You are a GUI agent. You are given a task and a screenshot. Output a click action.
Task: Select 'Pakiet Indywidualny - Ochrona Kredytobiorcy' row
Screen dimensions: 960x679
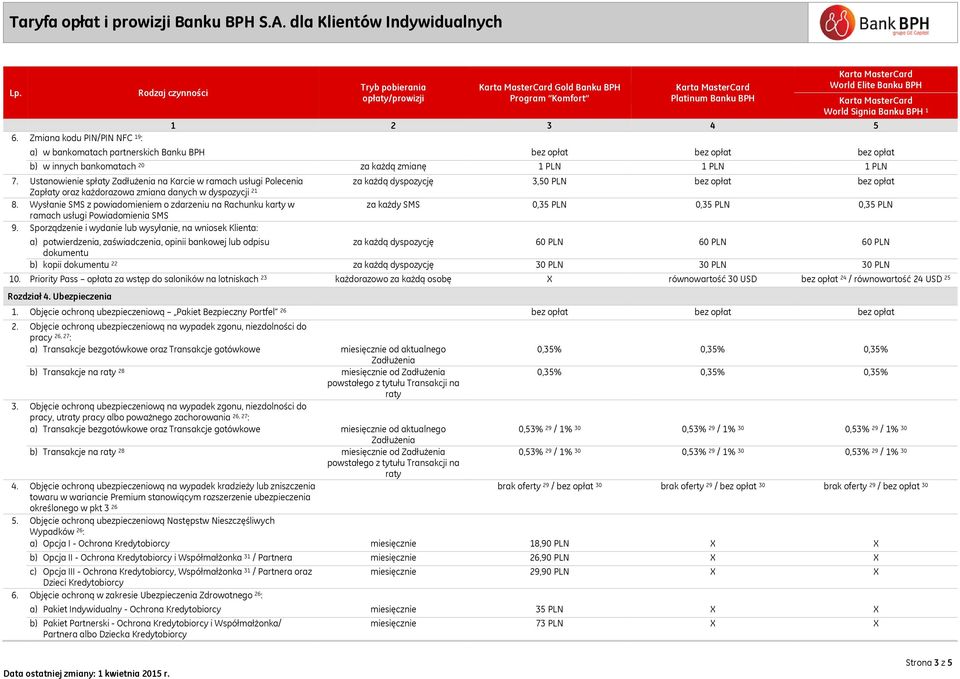(x=132, y=610)
